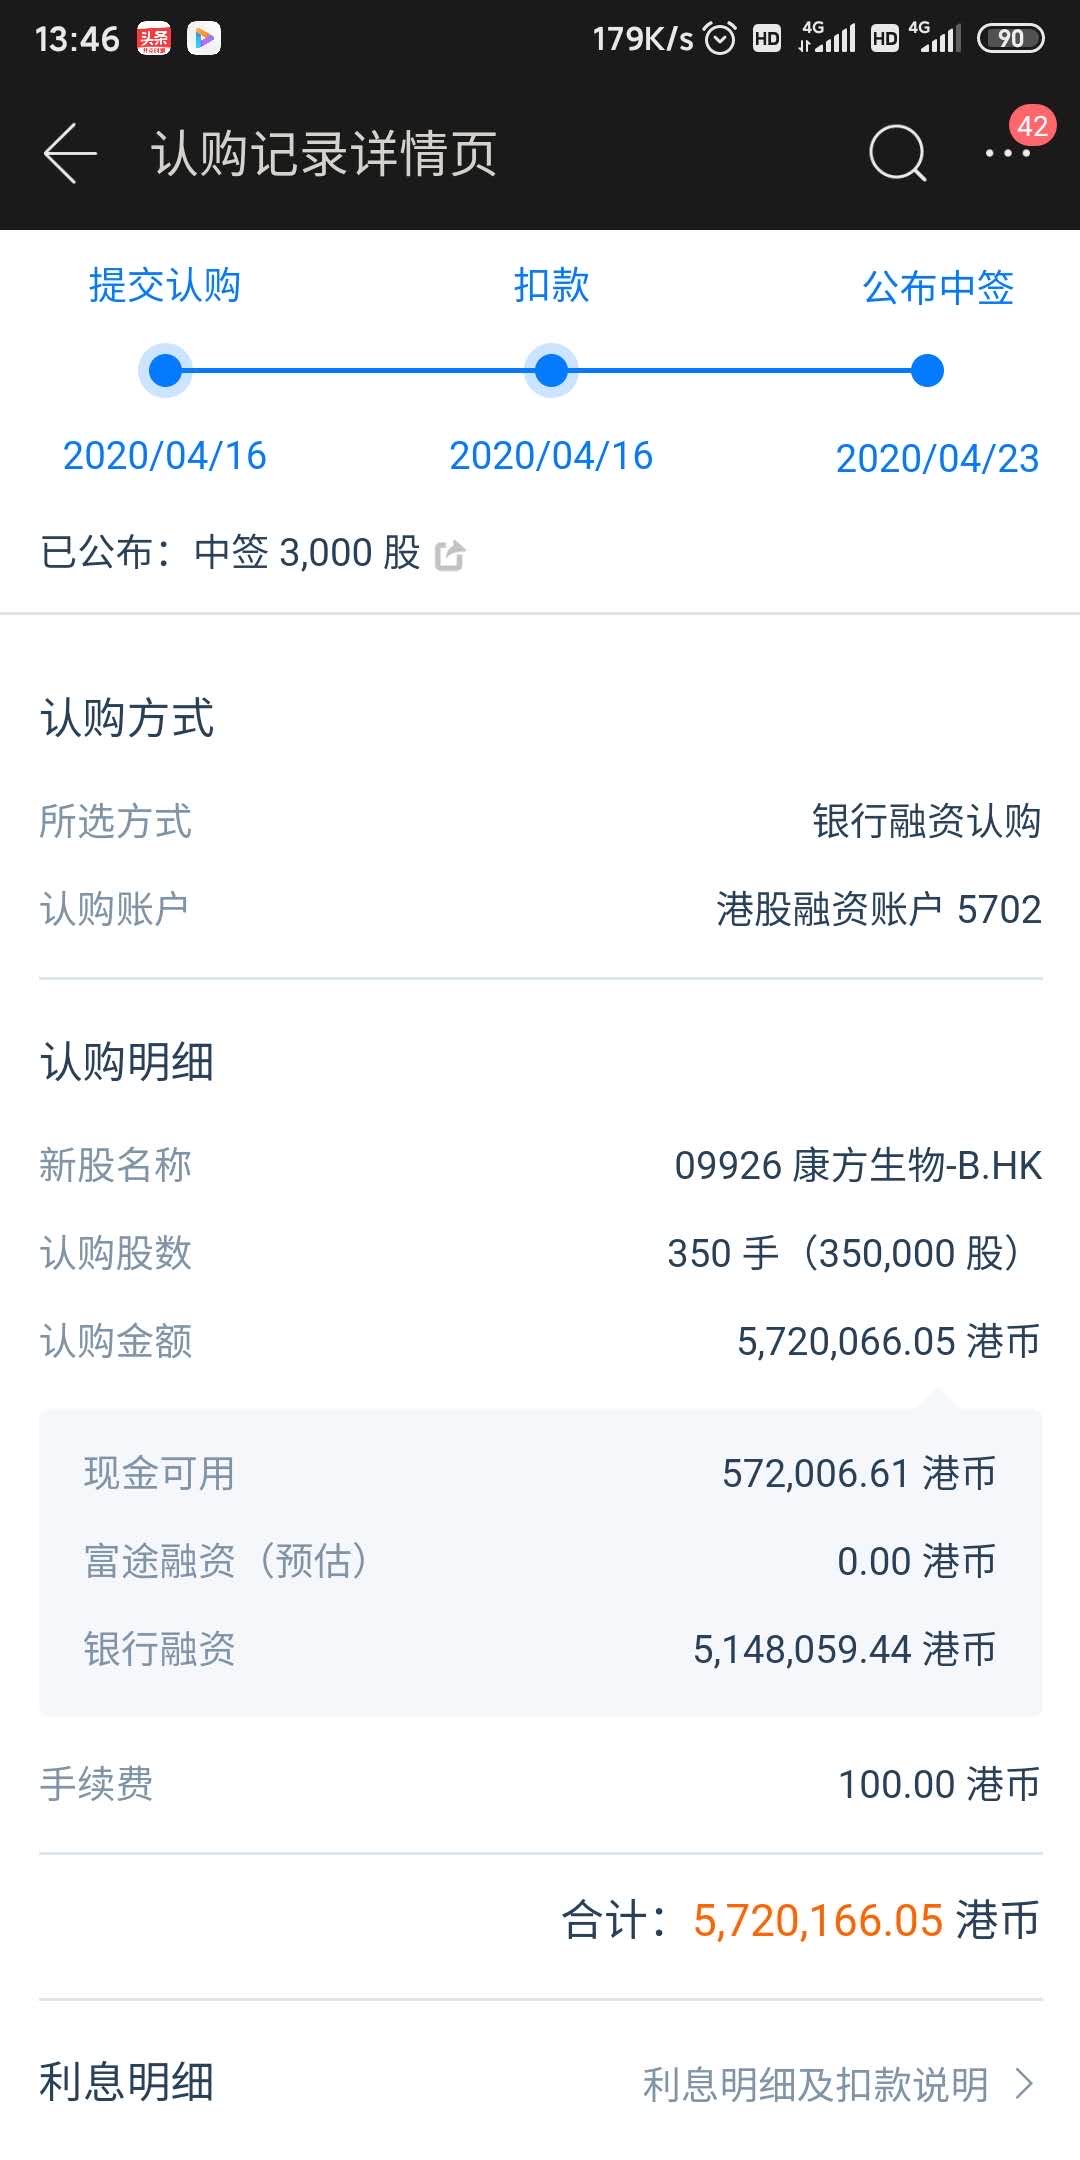This screenshot has width=1080, height=2160.
Task: Open the search magnifier icon
Action: click(897, 153)
